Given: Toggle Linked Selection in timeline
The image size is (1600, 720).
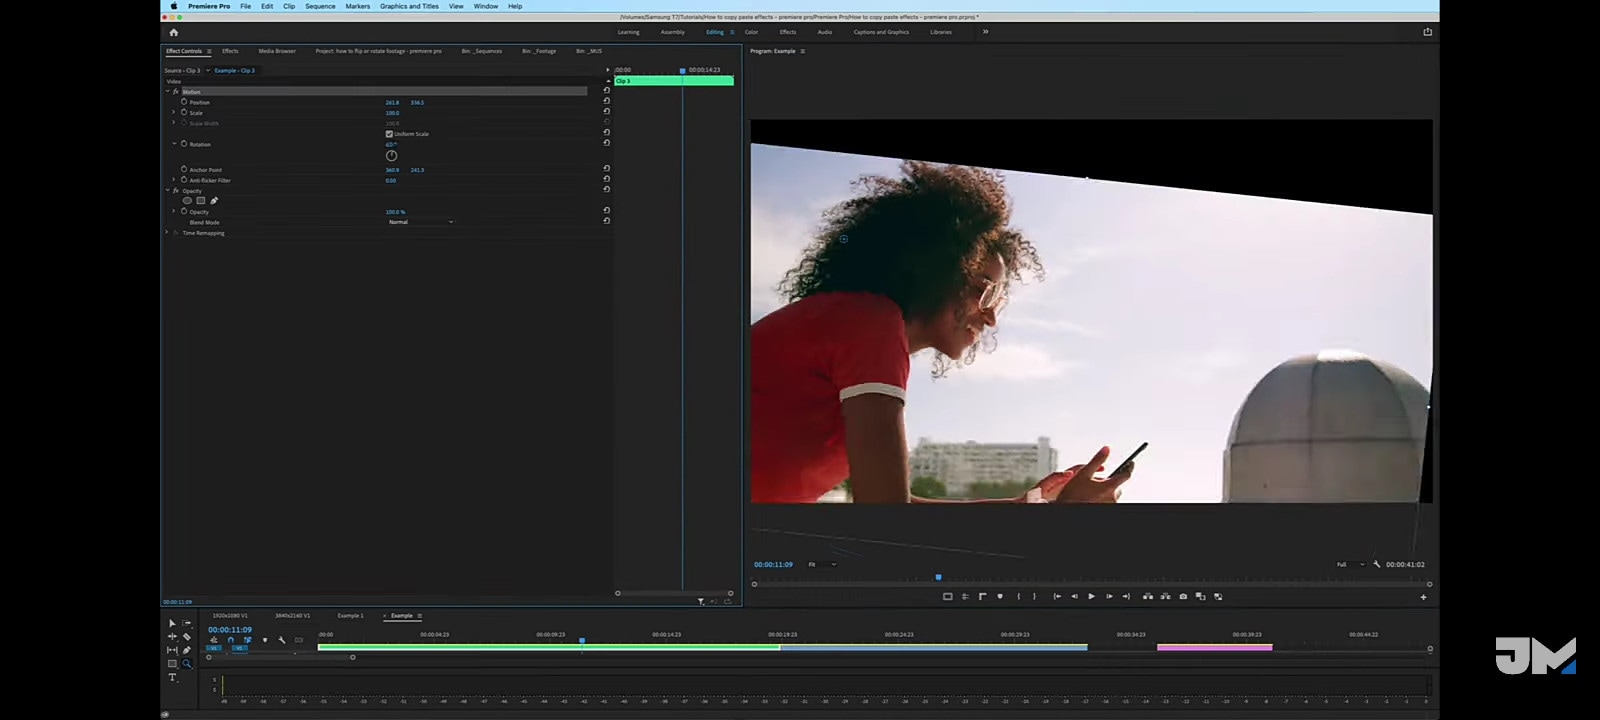Looking at the screenshot, I should pos(247,640).
